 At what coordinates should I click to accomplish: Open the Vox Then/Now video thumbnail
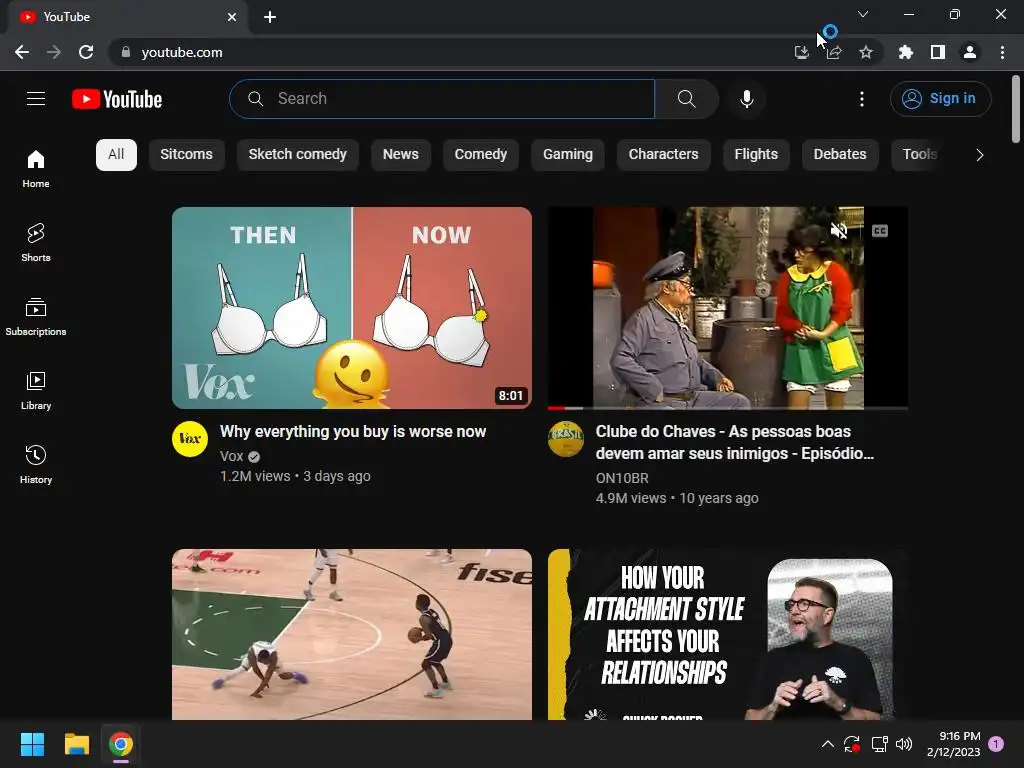(x=352, y=308)
